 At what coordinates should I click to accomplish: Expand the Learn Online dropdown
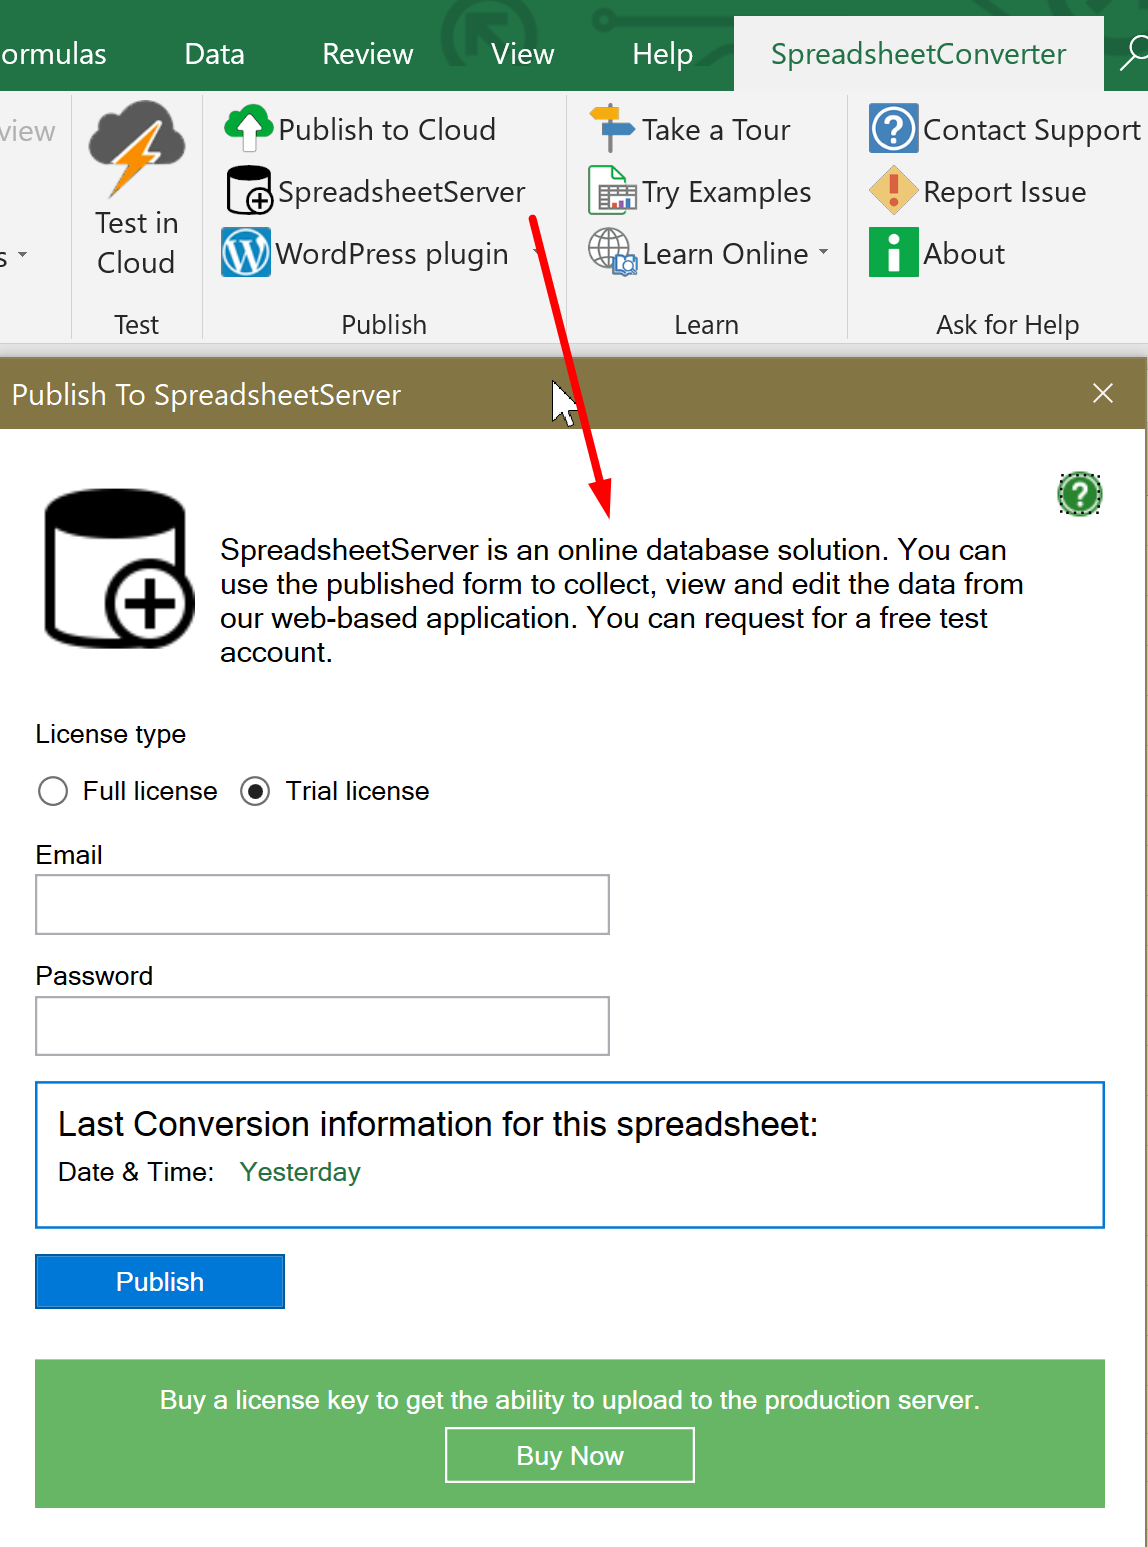[823, 253]
